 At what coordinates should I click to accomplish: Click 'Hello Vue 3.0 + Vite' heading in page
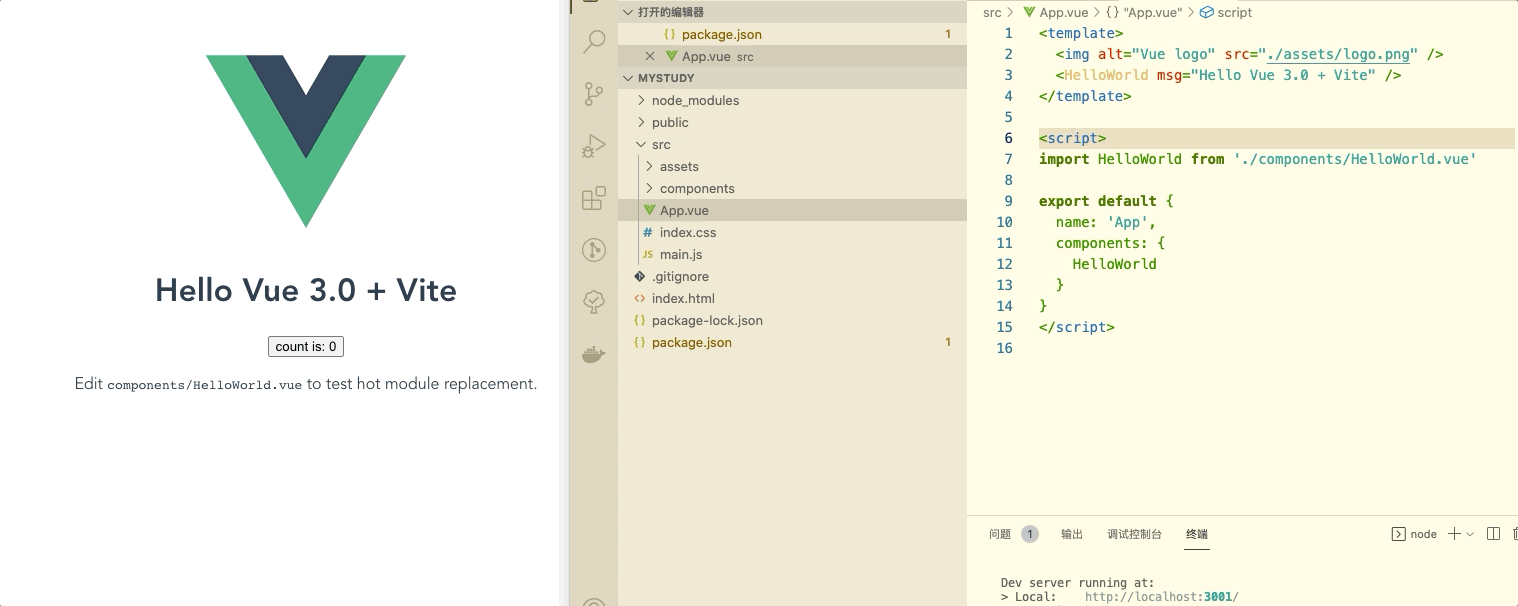[306, 291]
